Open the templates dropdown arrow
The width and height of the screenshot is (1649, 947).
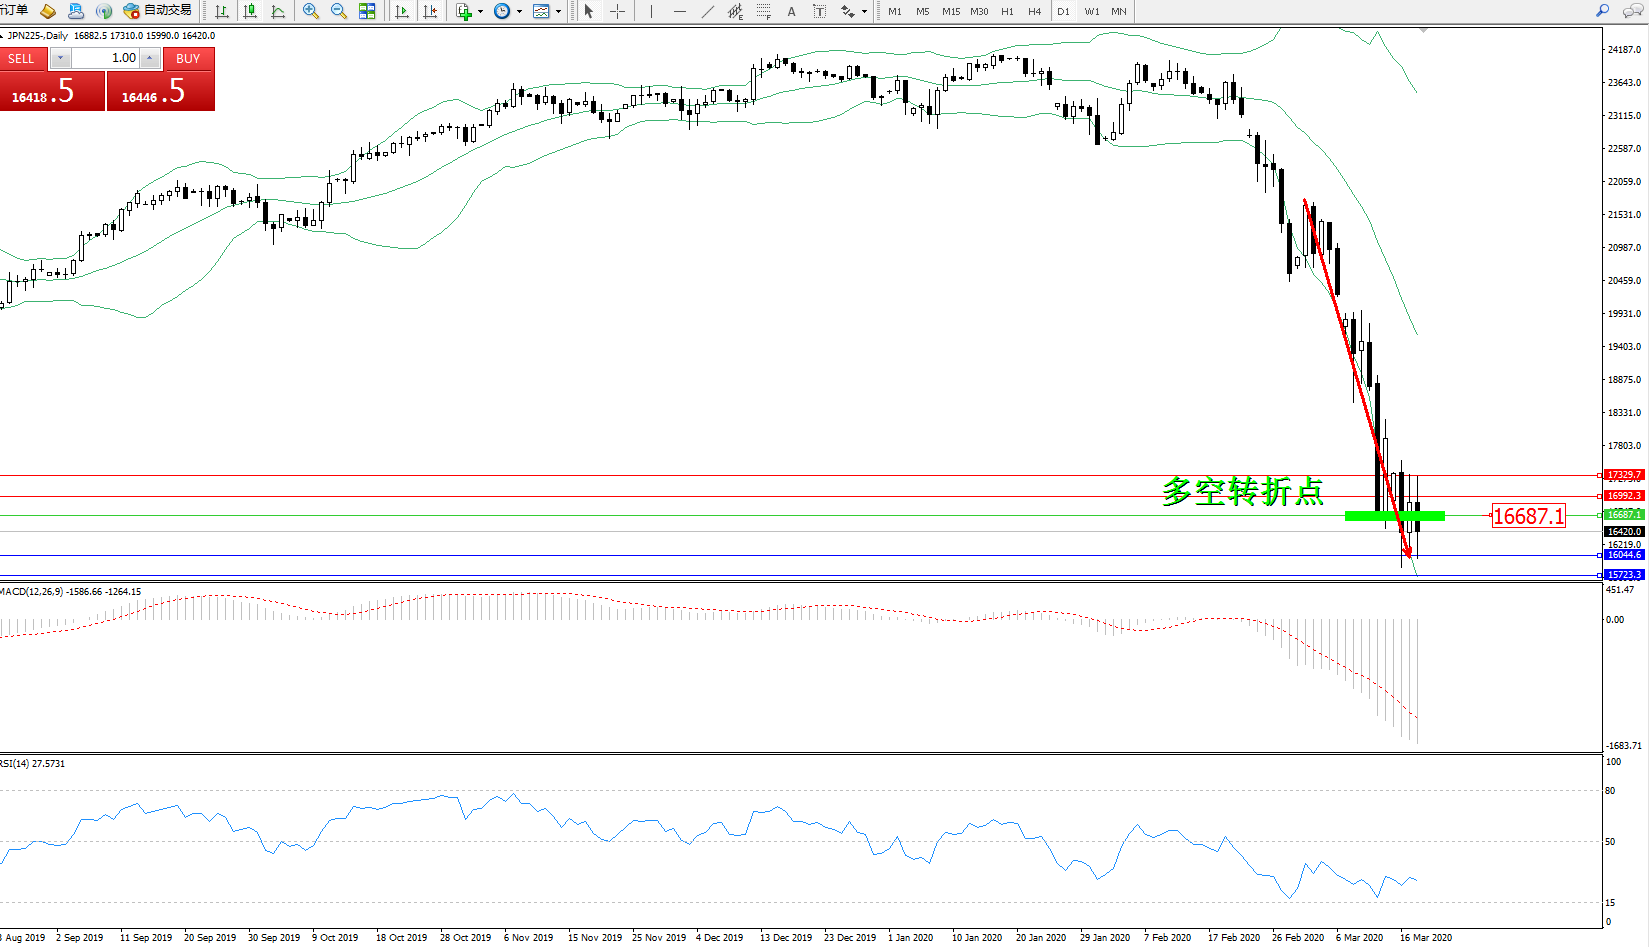pyautogui.click(x=558, y=12)
